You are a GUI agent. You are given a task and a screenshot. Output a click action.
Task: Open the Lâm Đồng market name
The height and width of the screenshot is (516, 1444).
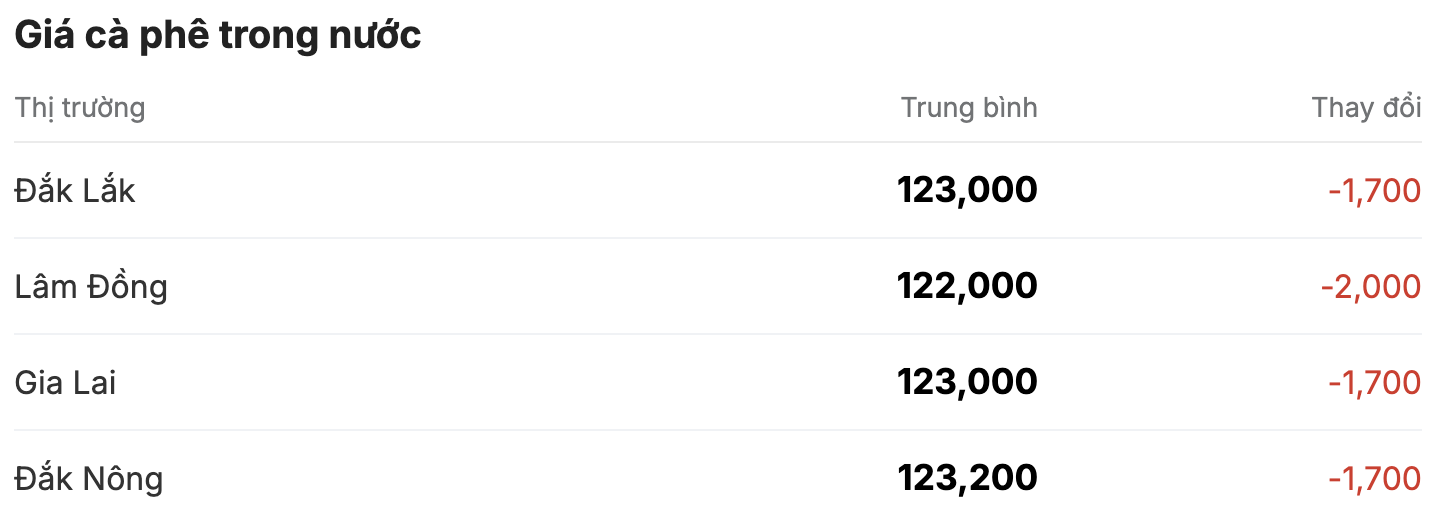[x=91, y=287]
